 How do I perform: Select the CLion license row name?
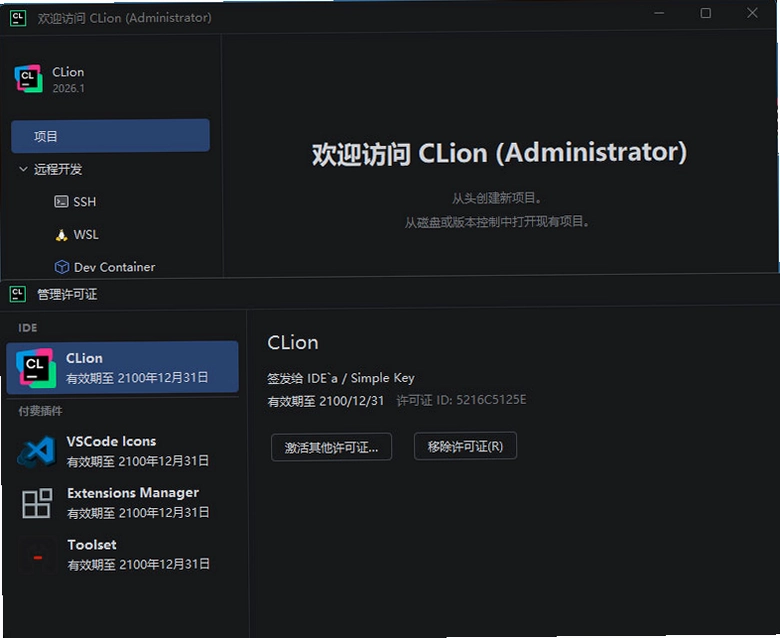point(84,358)
